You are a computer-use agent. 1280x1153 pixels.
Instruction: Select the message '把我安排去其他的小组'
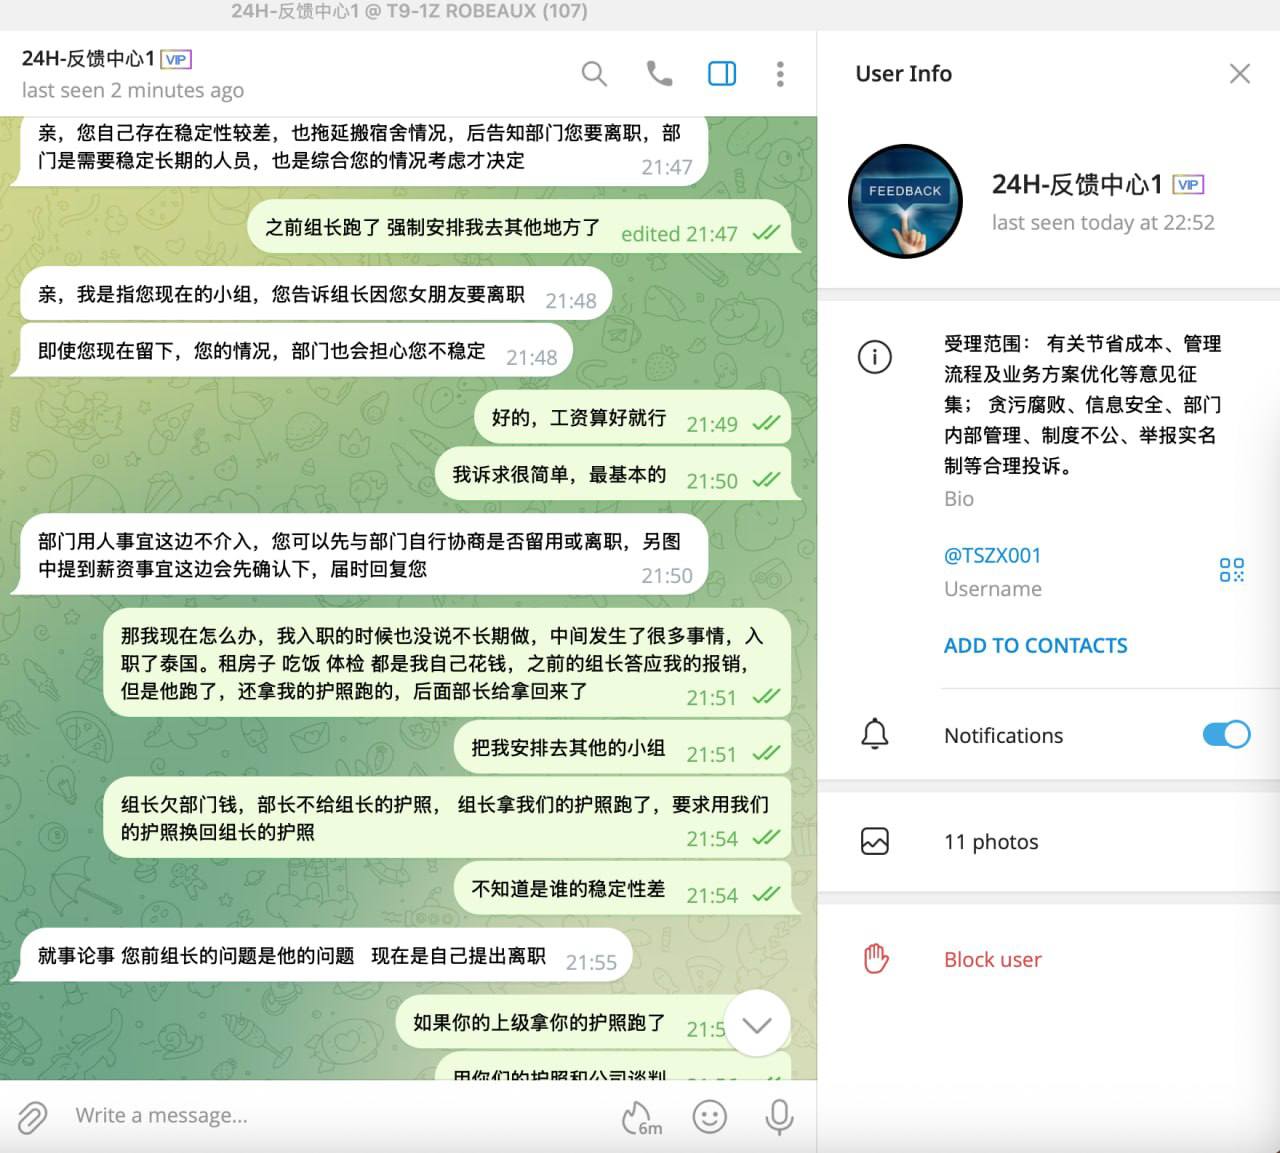click(x=622, y=748)
